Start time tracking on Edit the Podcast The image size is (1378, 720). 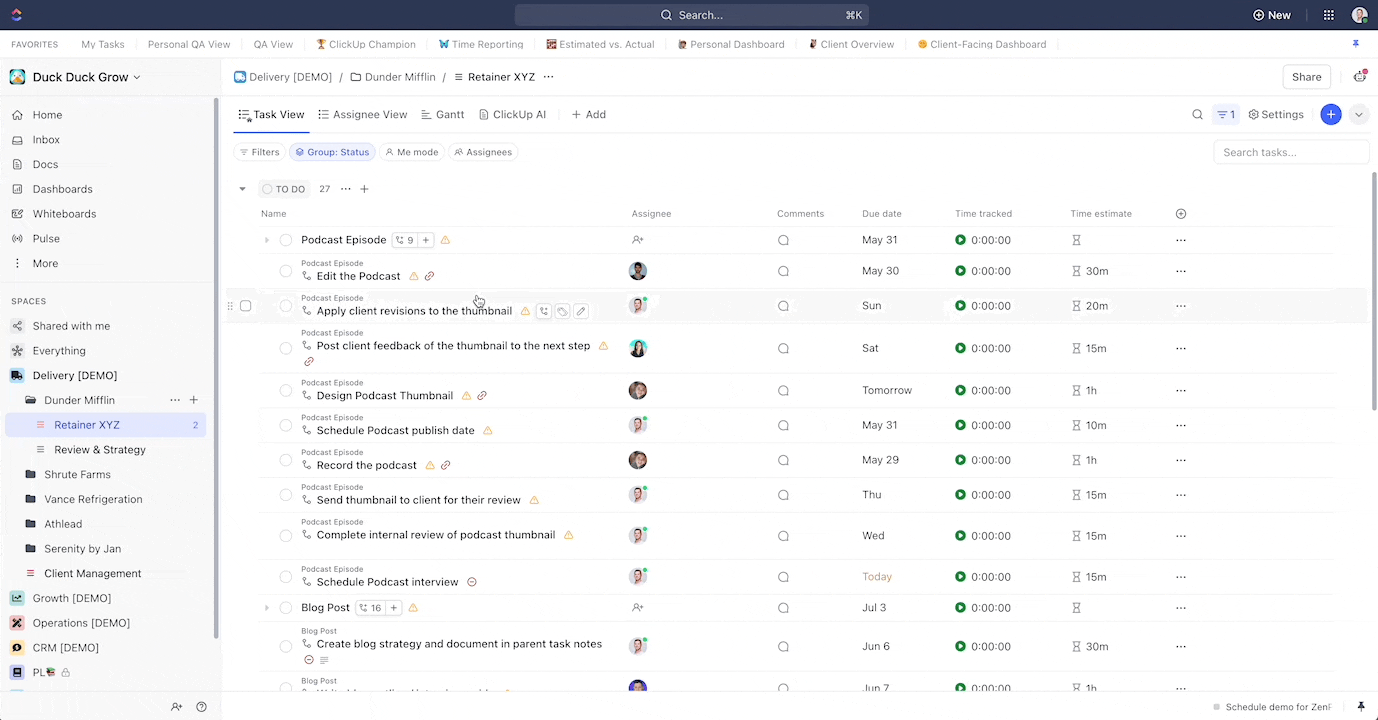[960, 271]
